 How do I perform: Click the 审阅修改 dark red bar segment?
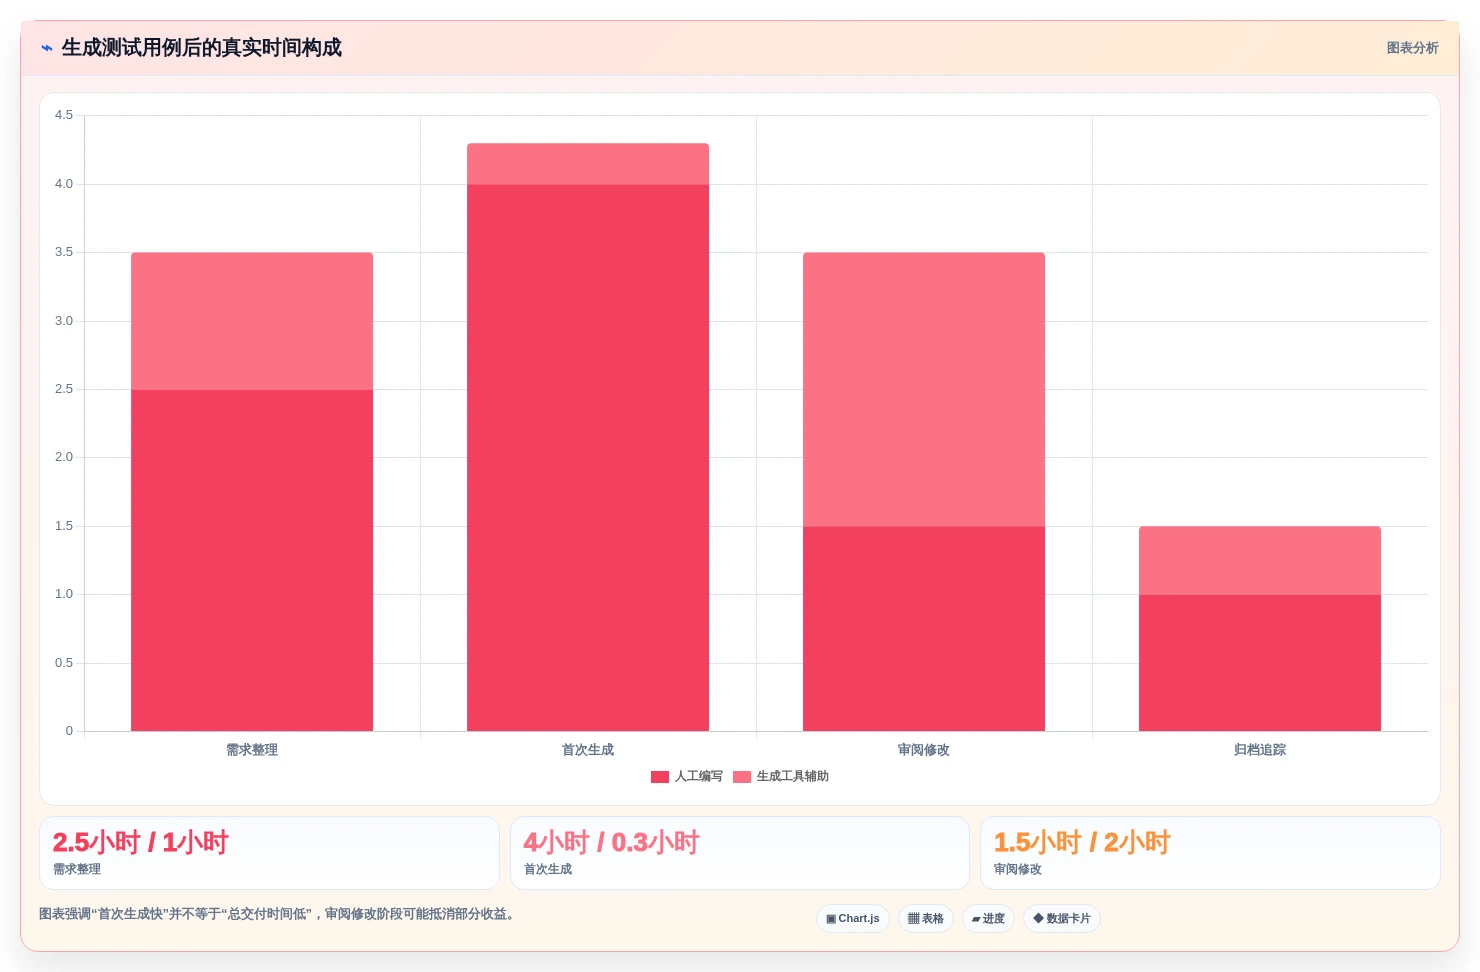tap(924, 629)
